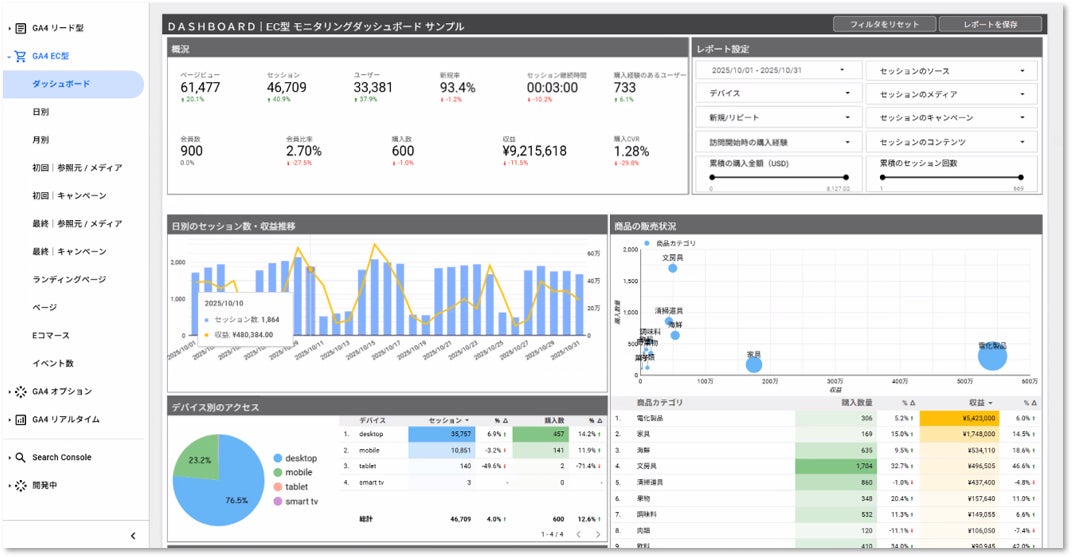
Task: Go to next page of device table
Action: click(x=598, y=534)
